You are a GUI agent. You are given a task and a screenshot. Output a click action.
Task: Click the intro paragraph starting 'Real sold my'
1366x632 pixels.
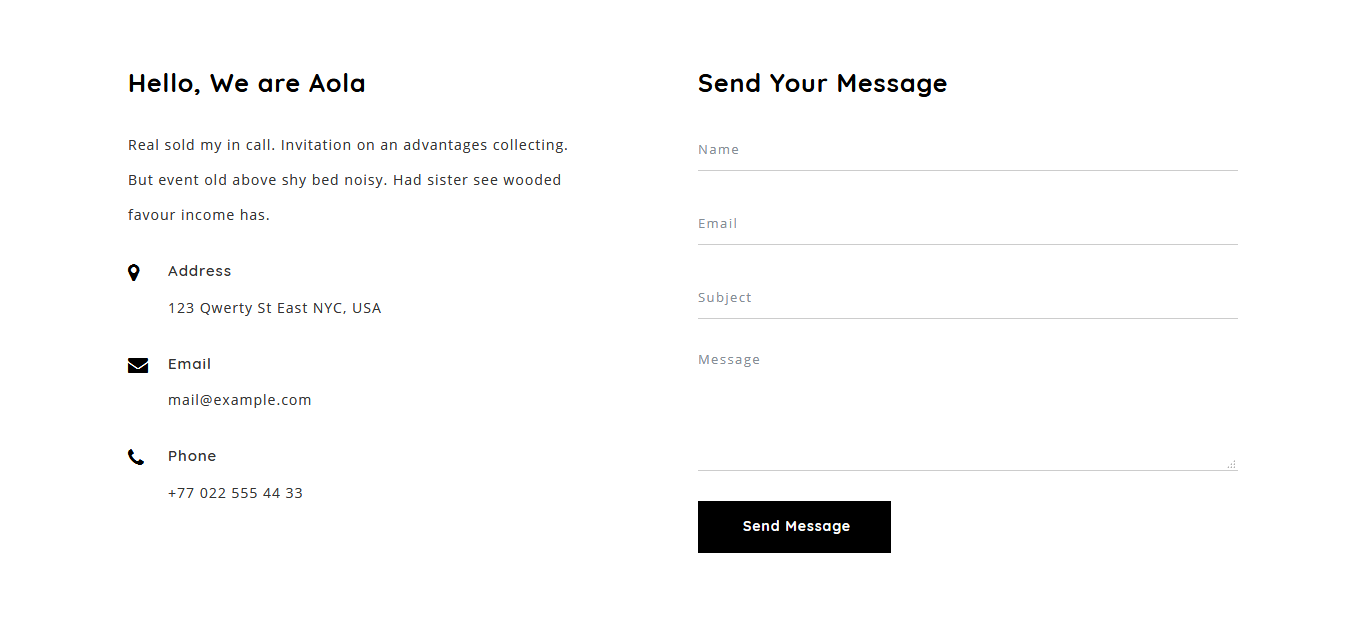pyautogui.click(x=348, y=180)
